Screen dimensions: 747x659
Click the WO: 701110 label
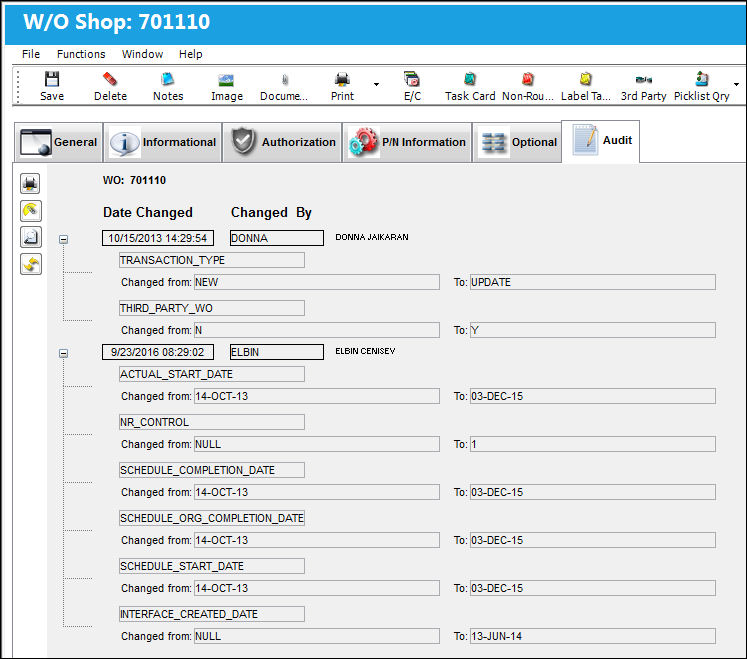[134, 181]
